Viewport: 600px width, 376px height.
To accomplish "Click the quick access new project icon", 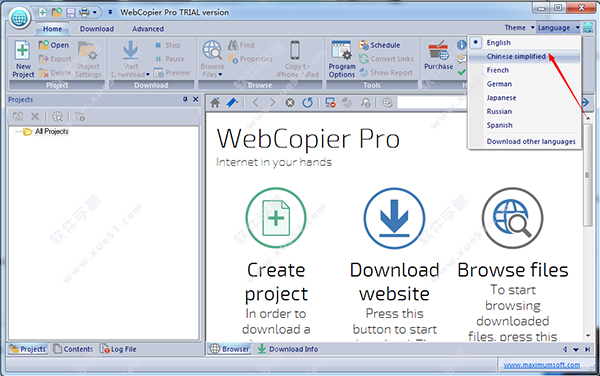I will [42, 13].
